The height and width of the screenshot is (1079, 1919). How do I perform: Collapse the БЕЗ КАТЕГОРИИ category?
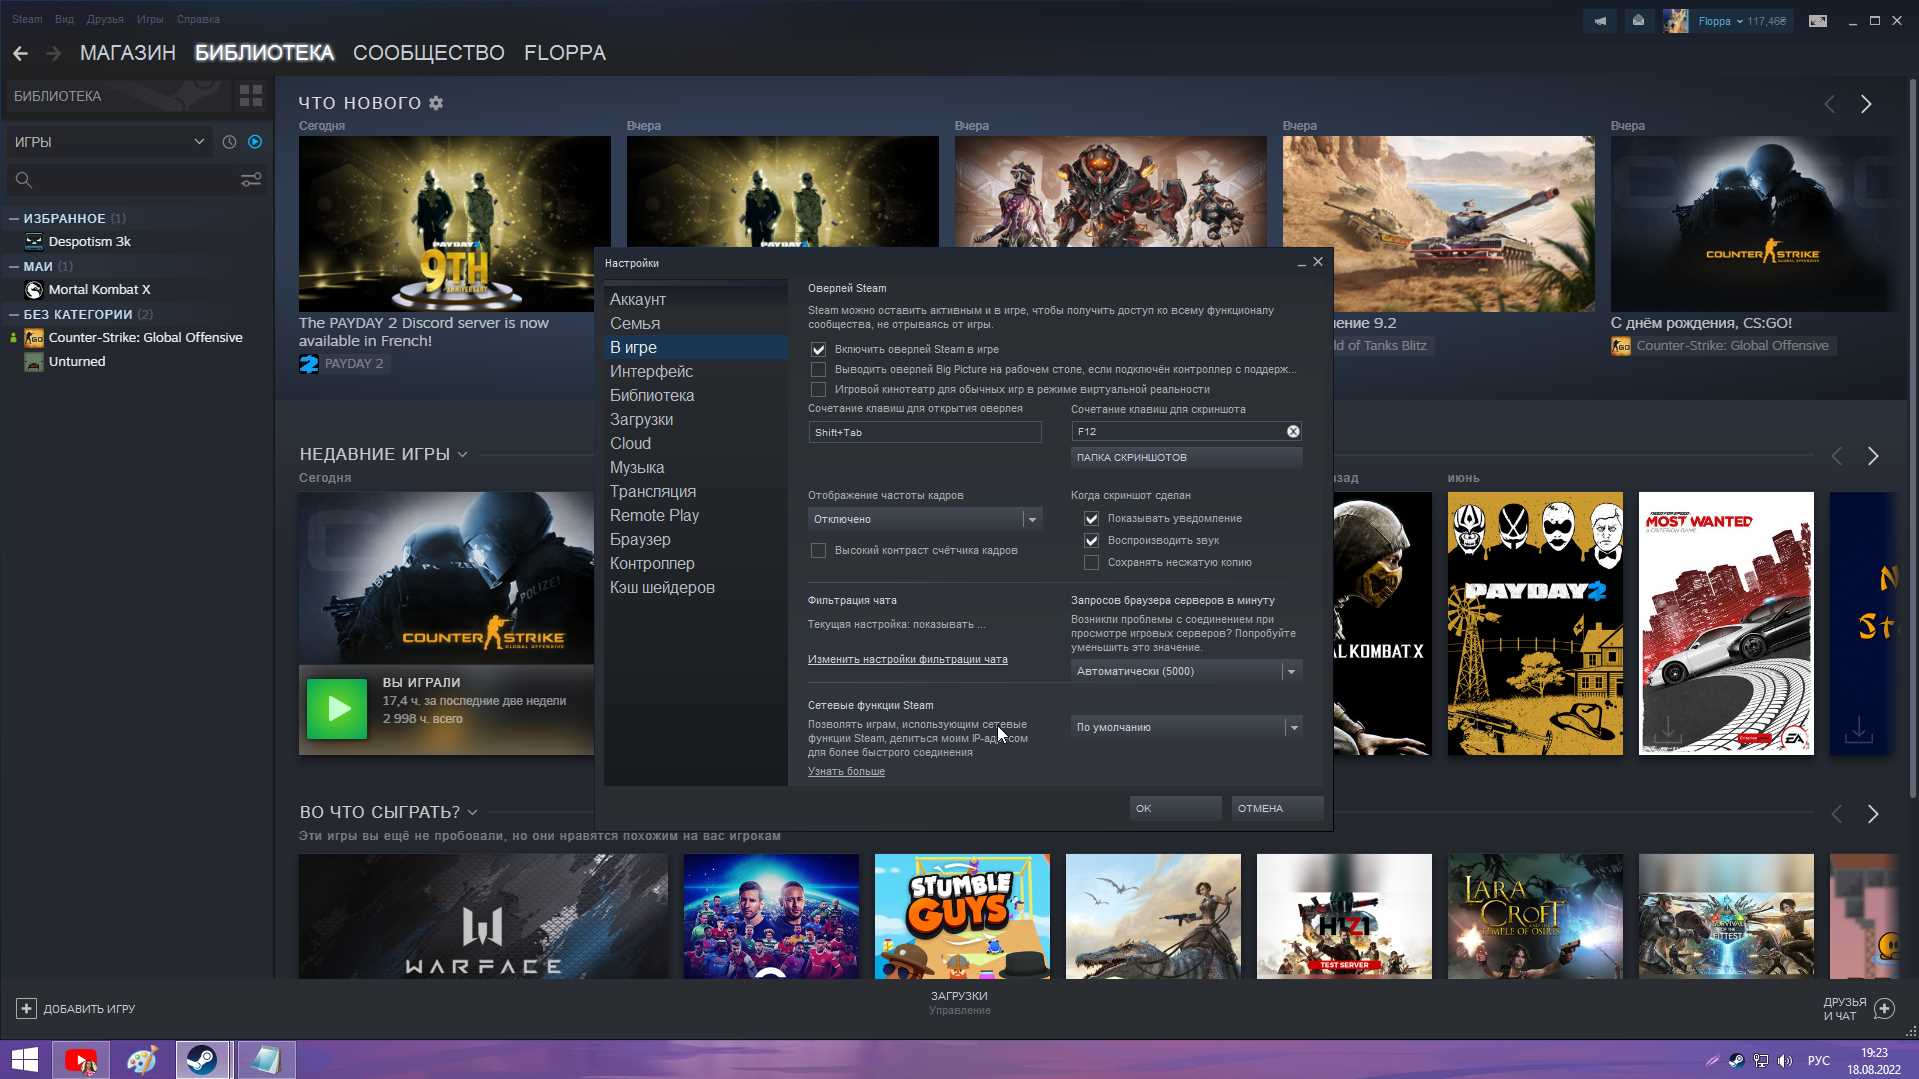(x=14, y=314)
